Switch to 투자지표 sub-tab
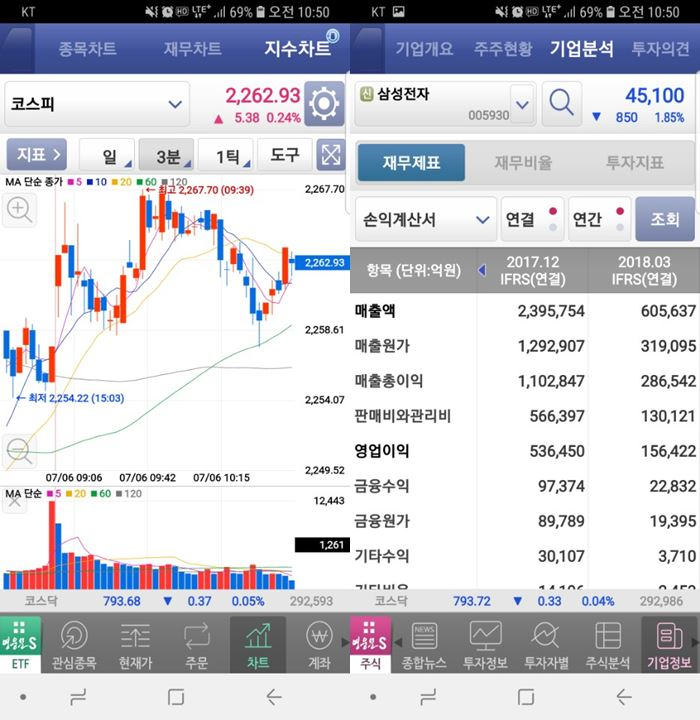Viewport: 700px width, 720px height. click(635, 163)
